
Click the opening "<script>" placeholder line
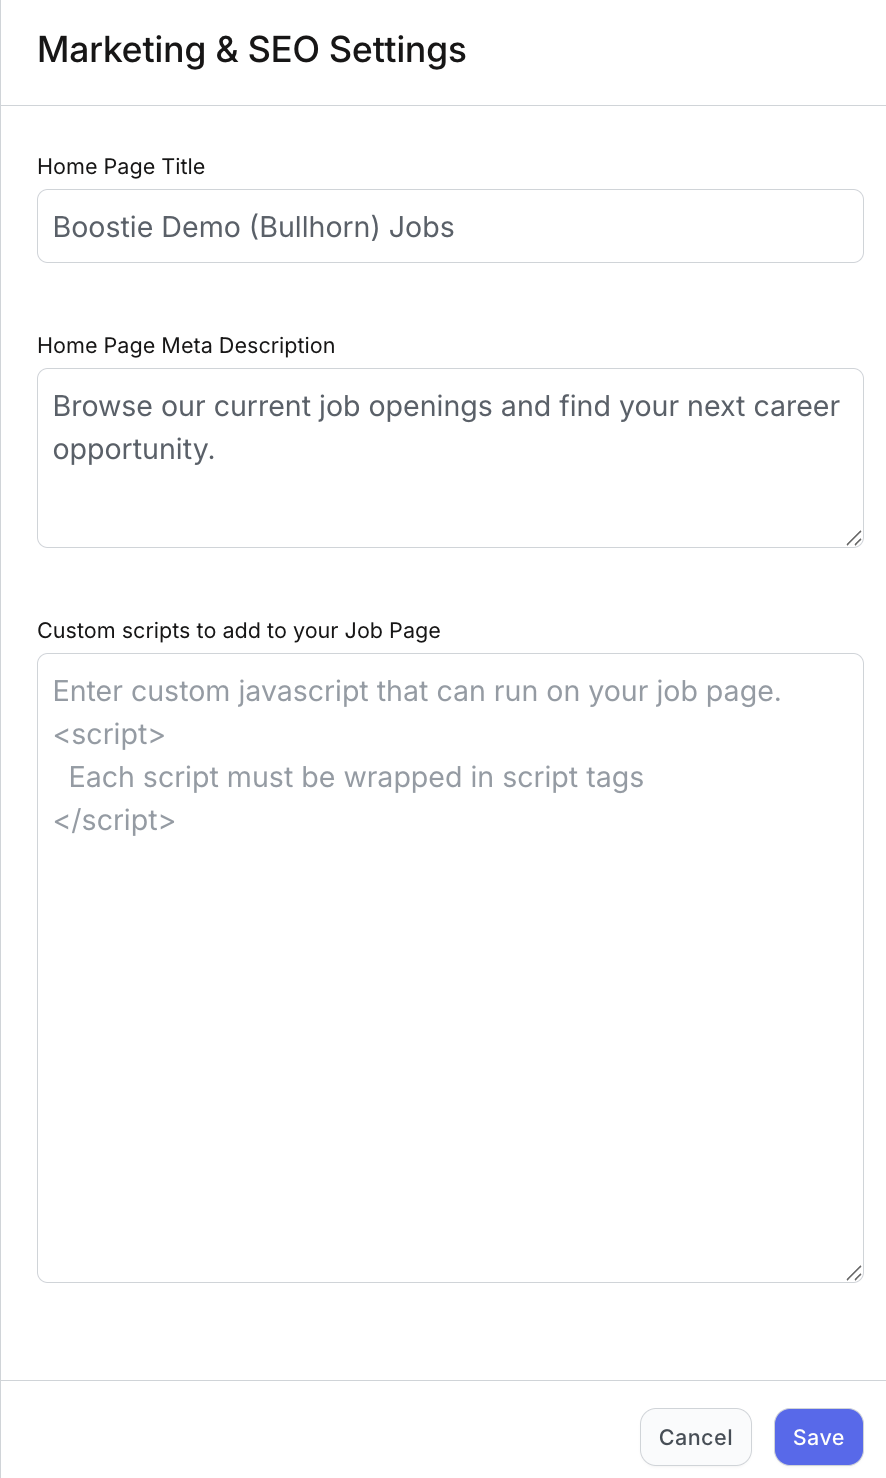tap(109, 735)
